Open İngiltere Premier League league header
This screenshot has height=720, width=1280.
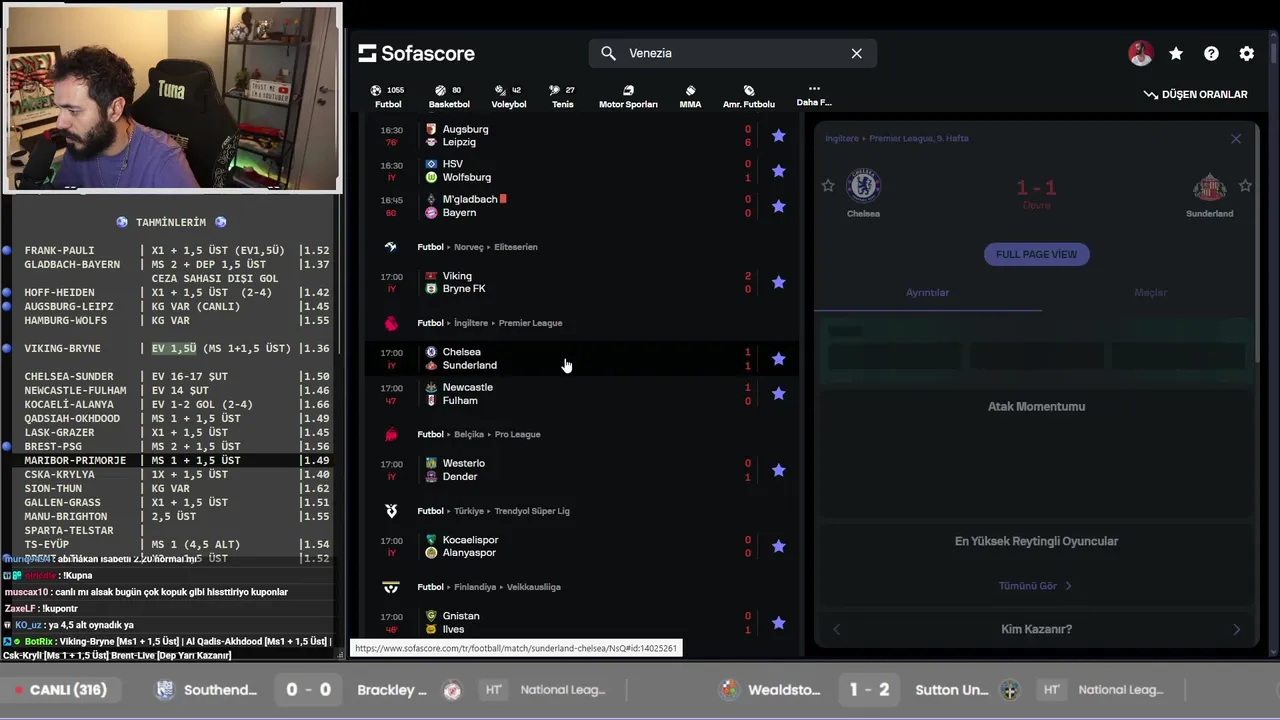[x=490, y=323]
